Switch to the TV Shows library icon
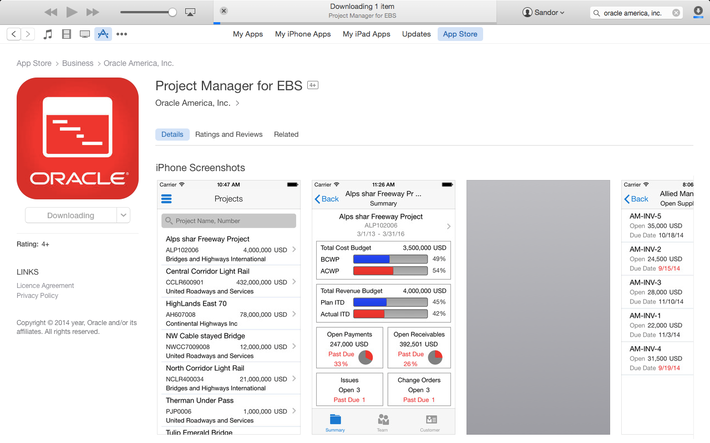This screenshot has width=710, height=443. 84,34
